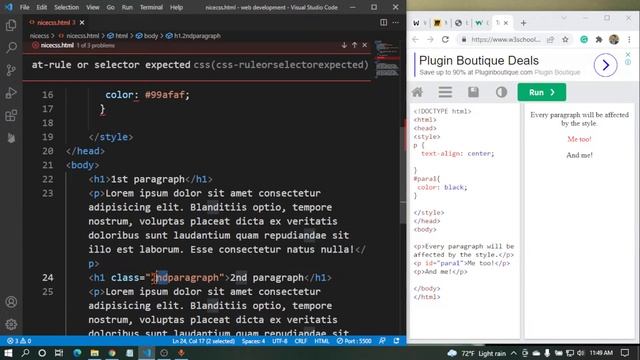Click the browser address bar URL

(x=506, y=40)
